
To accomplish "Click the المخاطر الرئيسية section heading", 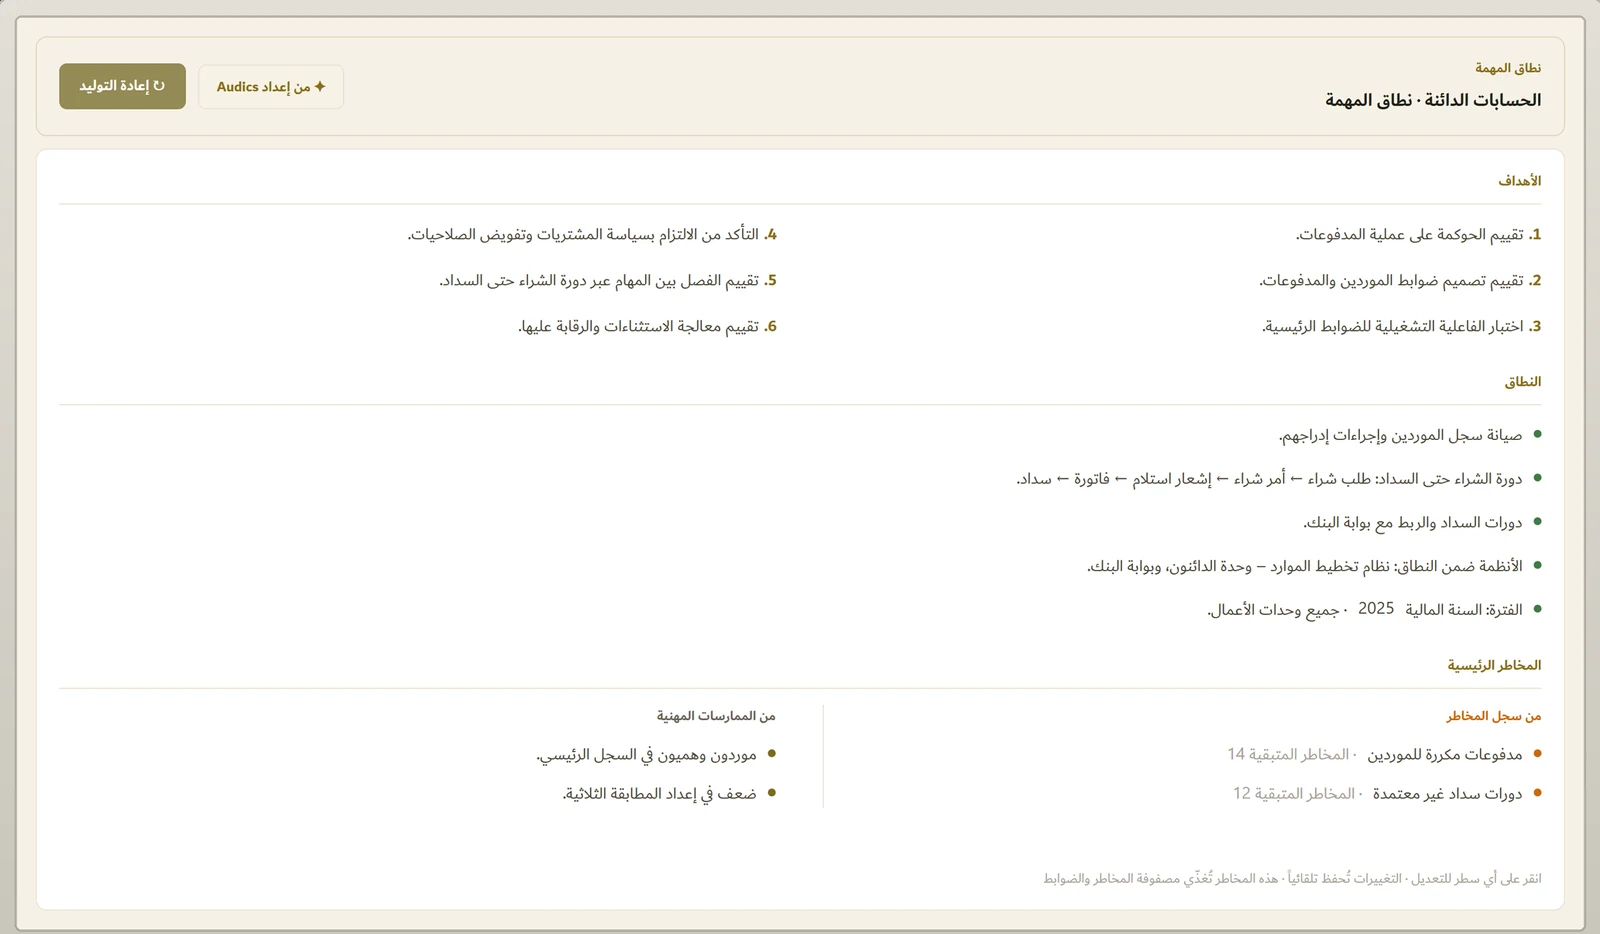I will point(1494,665).
